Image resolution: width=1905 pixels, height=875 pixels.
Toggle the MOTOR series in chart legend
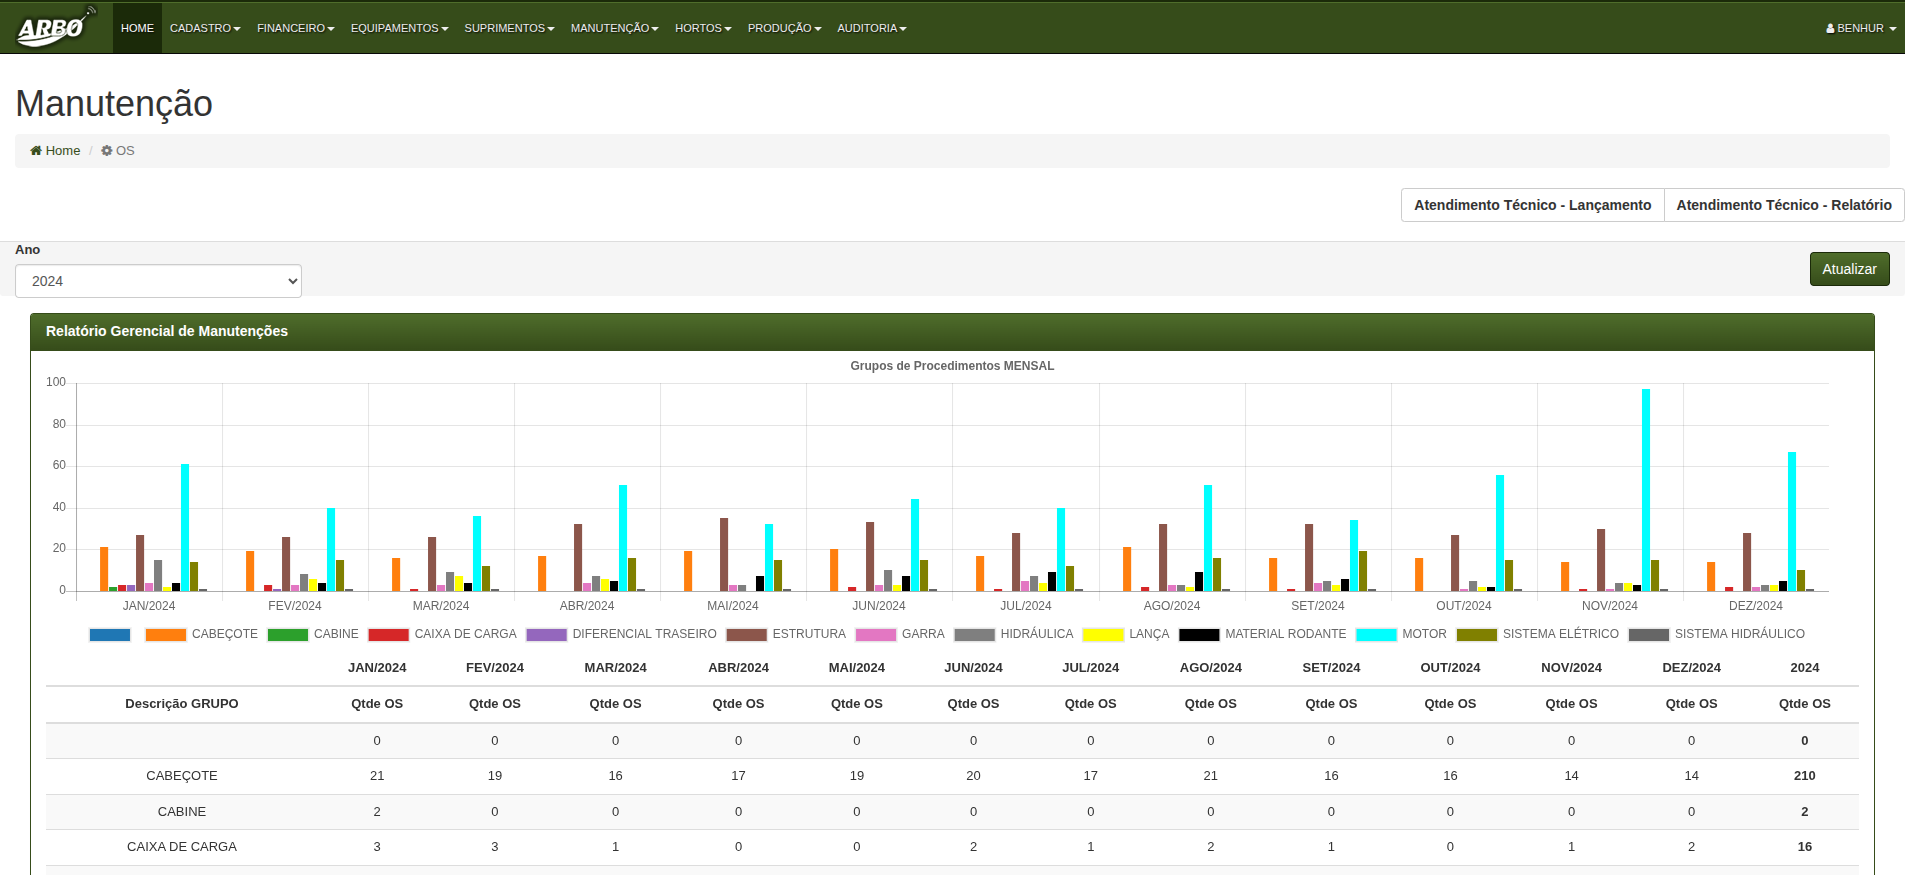[1424, 634]
